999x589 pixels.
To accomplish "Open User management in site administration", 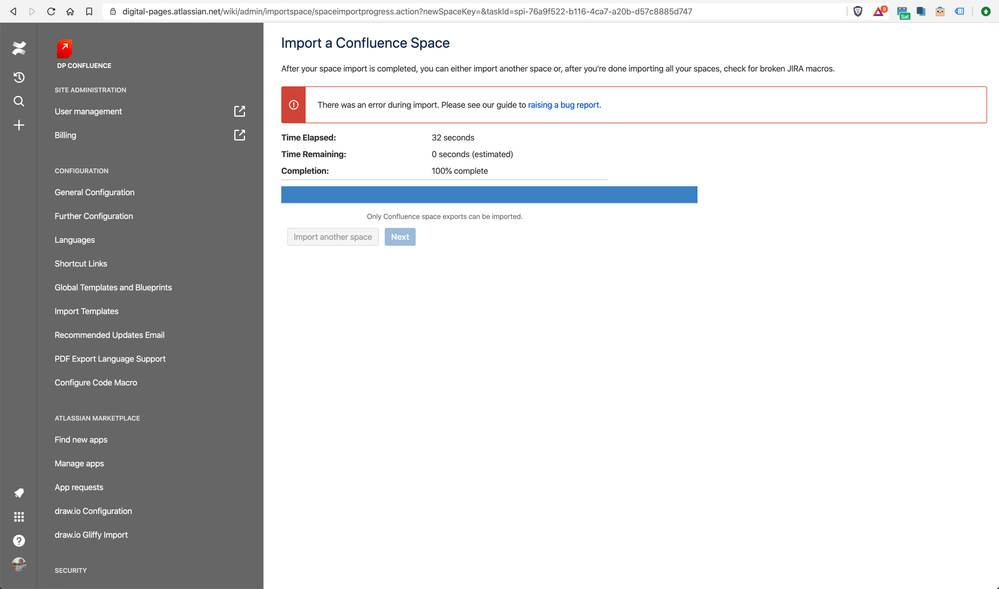I will point(88,112).
